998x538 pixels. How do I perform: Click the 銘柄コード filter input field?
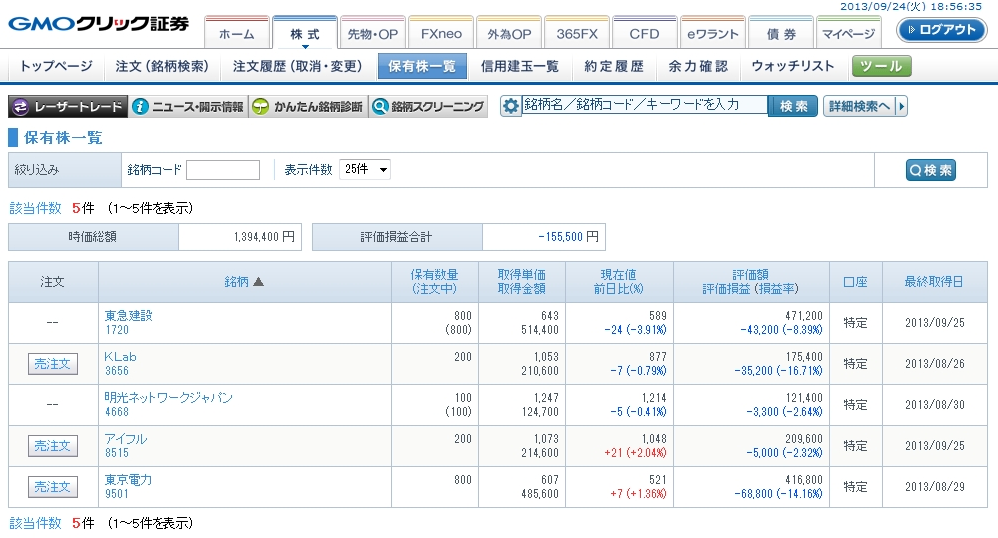[223, 170]
